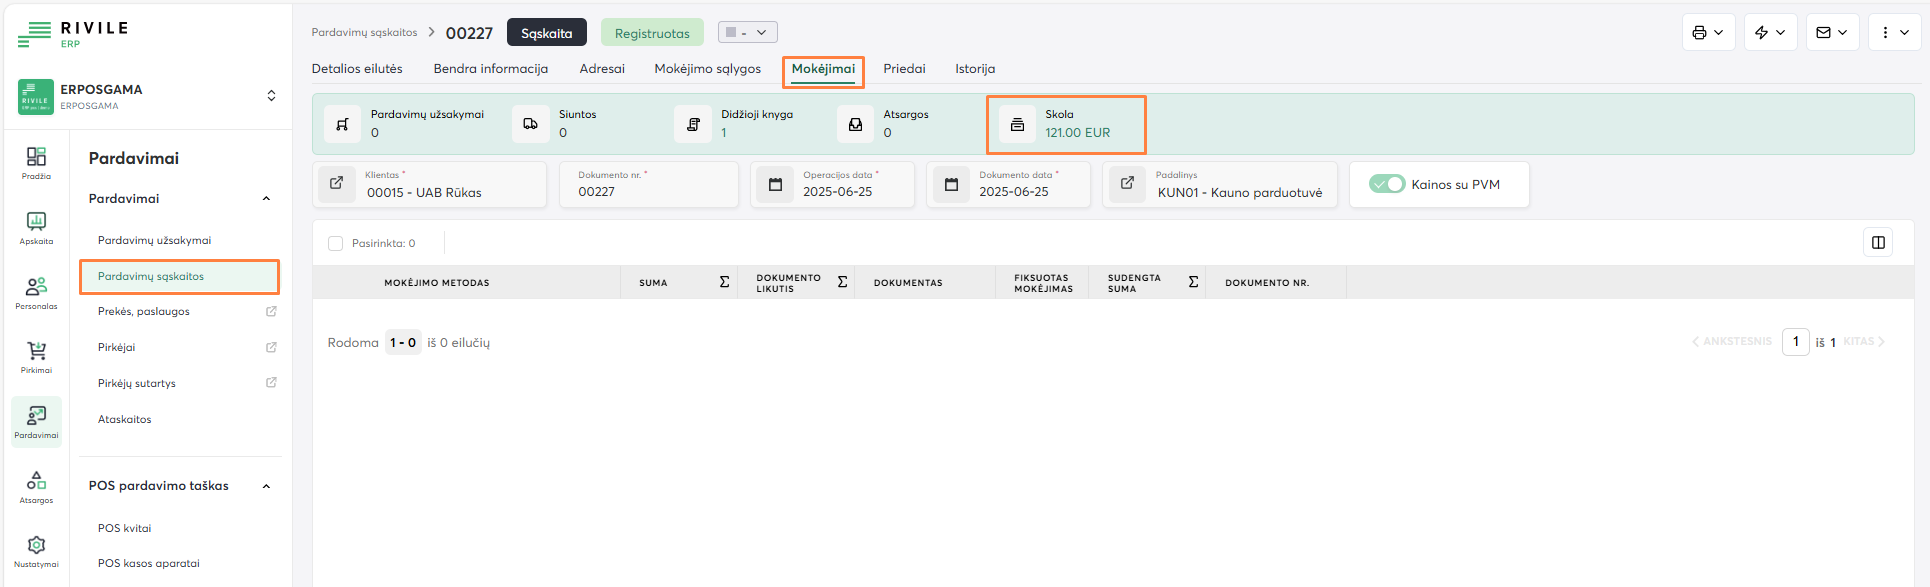The width and height of the screenshot is (1930, 587).
Task: Click the Skola 121.00 EUR link
Action: coord(1077,133)
